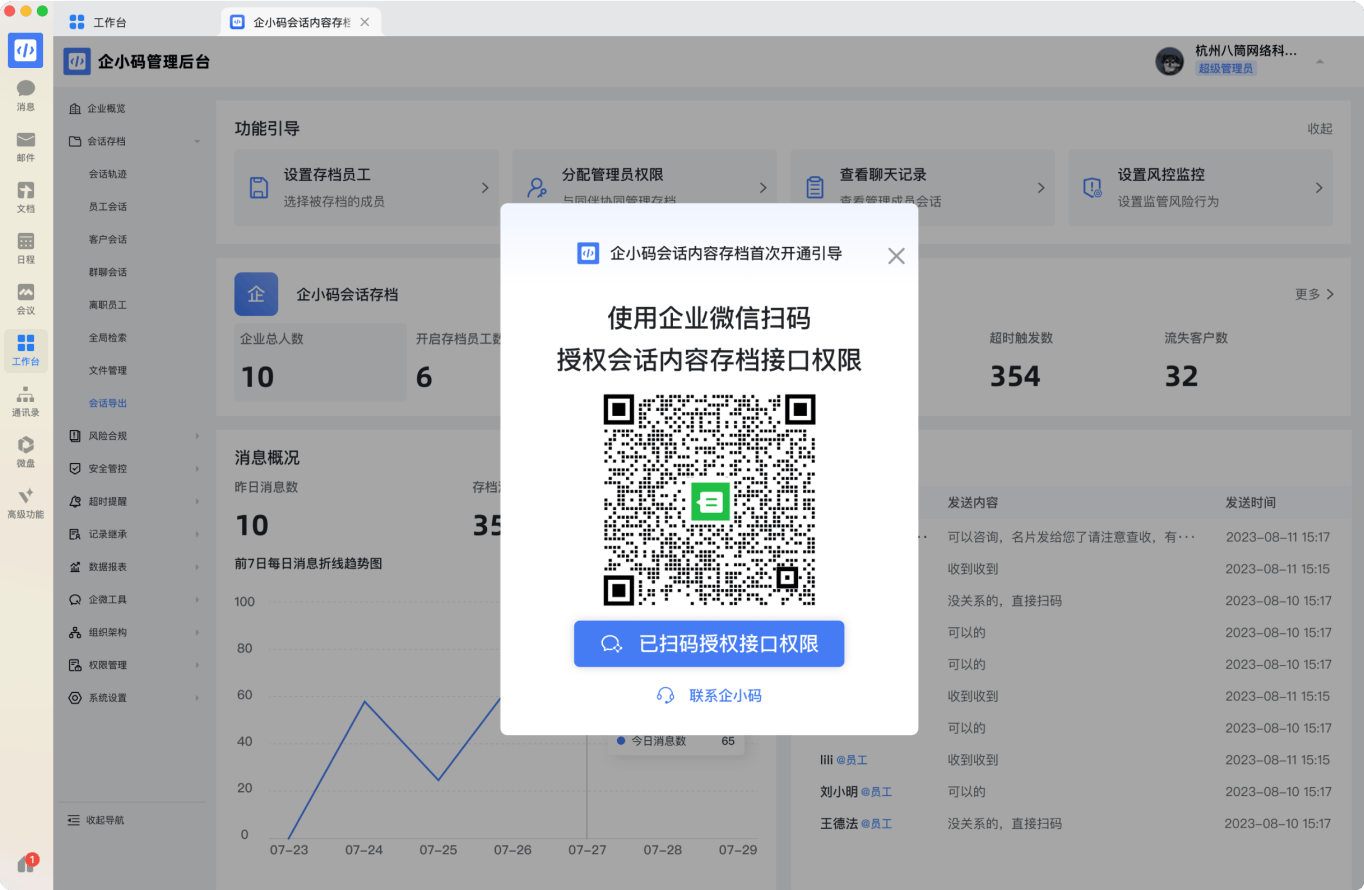The height and width of the screenshot is (890, 1364).
Task: Click the 收起导航 text button
Action: click(105, 820)
